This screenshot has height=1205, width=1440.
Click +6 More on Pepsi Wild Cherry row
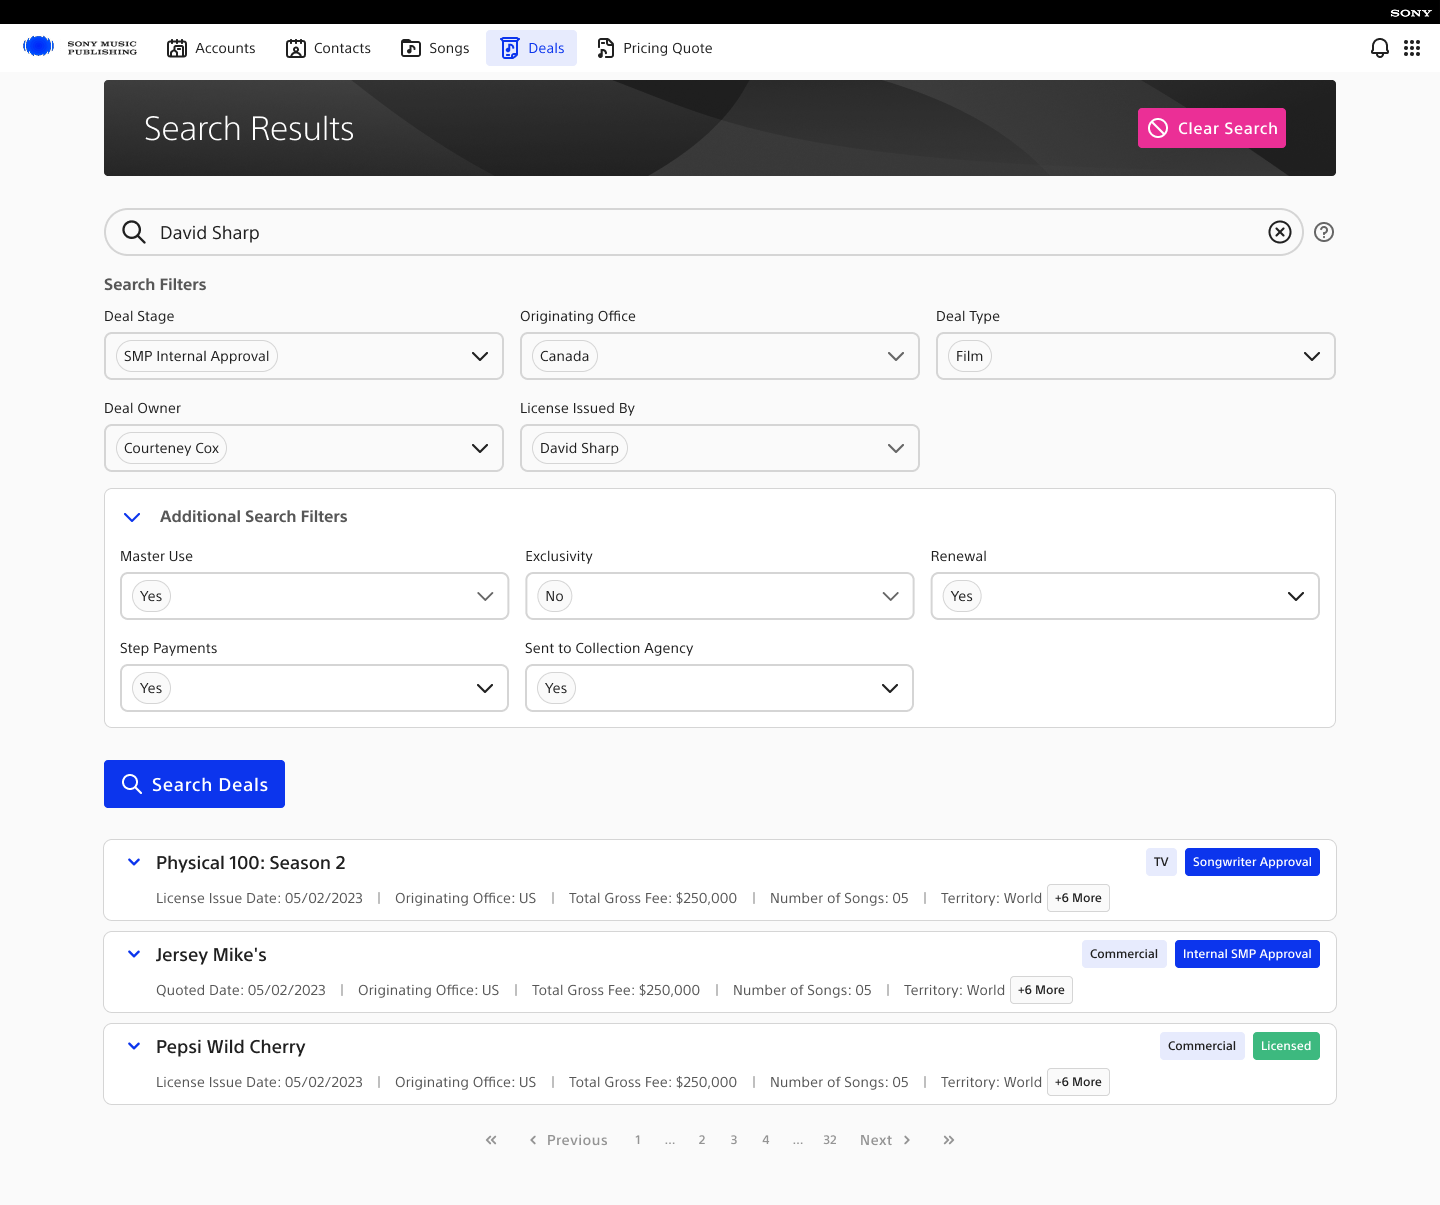(x=1078, y=1082)
